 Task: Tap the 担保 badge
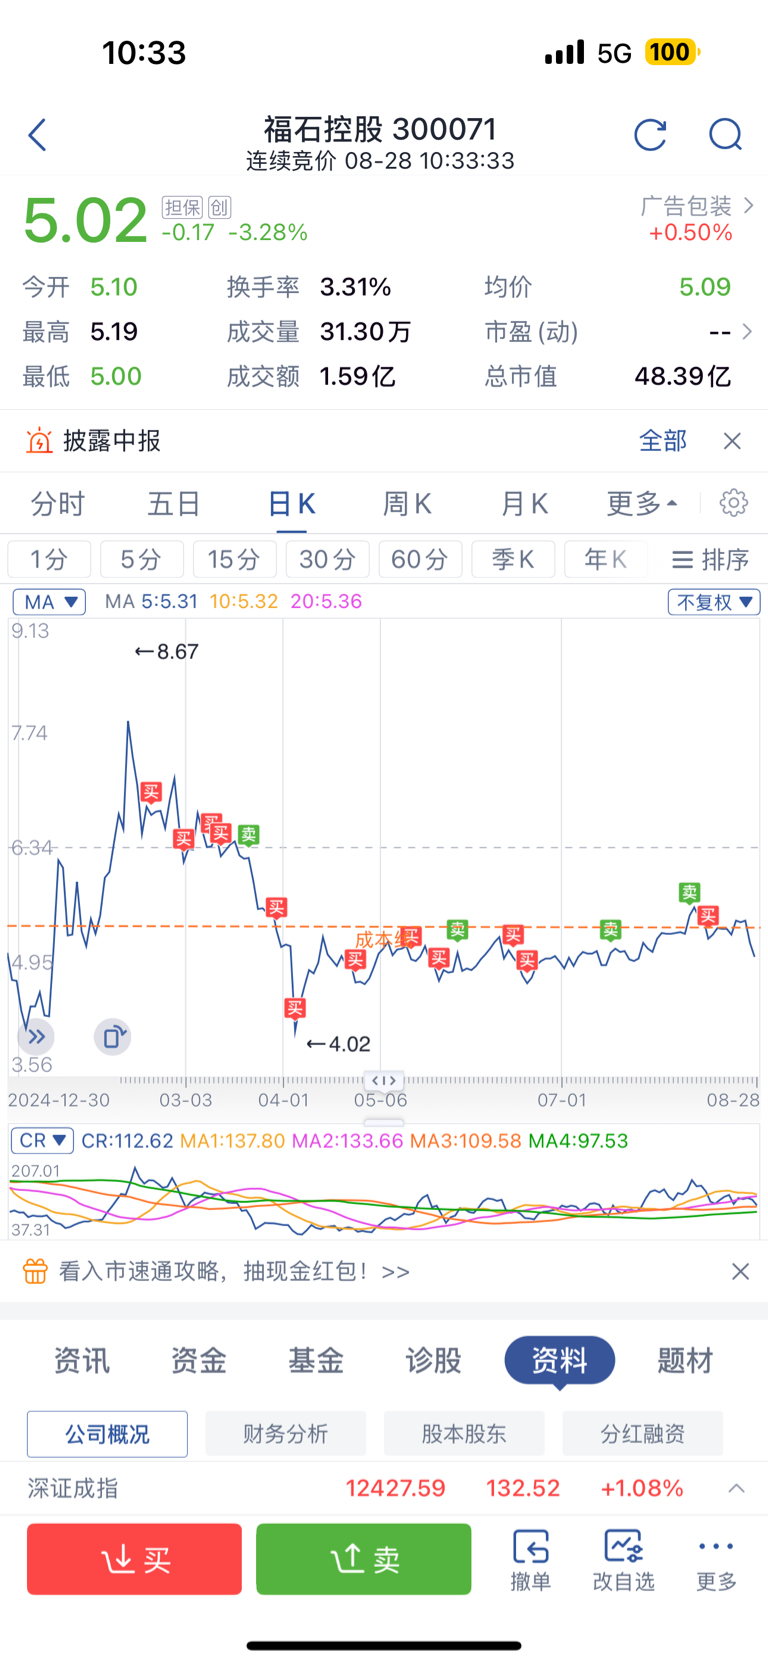tap(182, 207)
